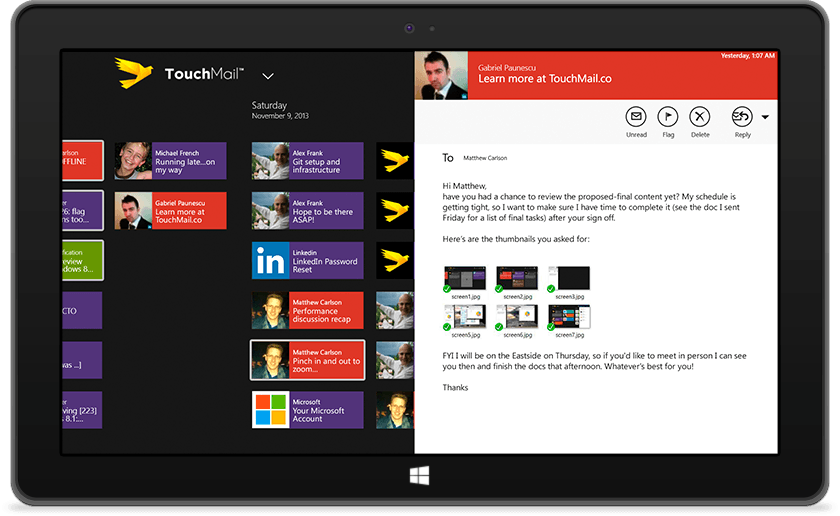Open bird-icon tile beside LinkedIn message
The height and width of the screenshot is (516, 840).
click(395, 260)
